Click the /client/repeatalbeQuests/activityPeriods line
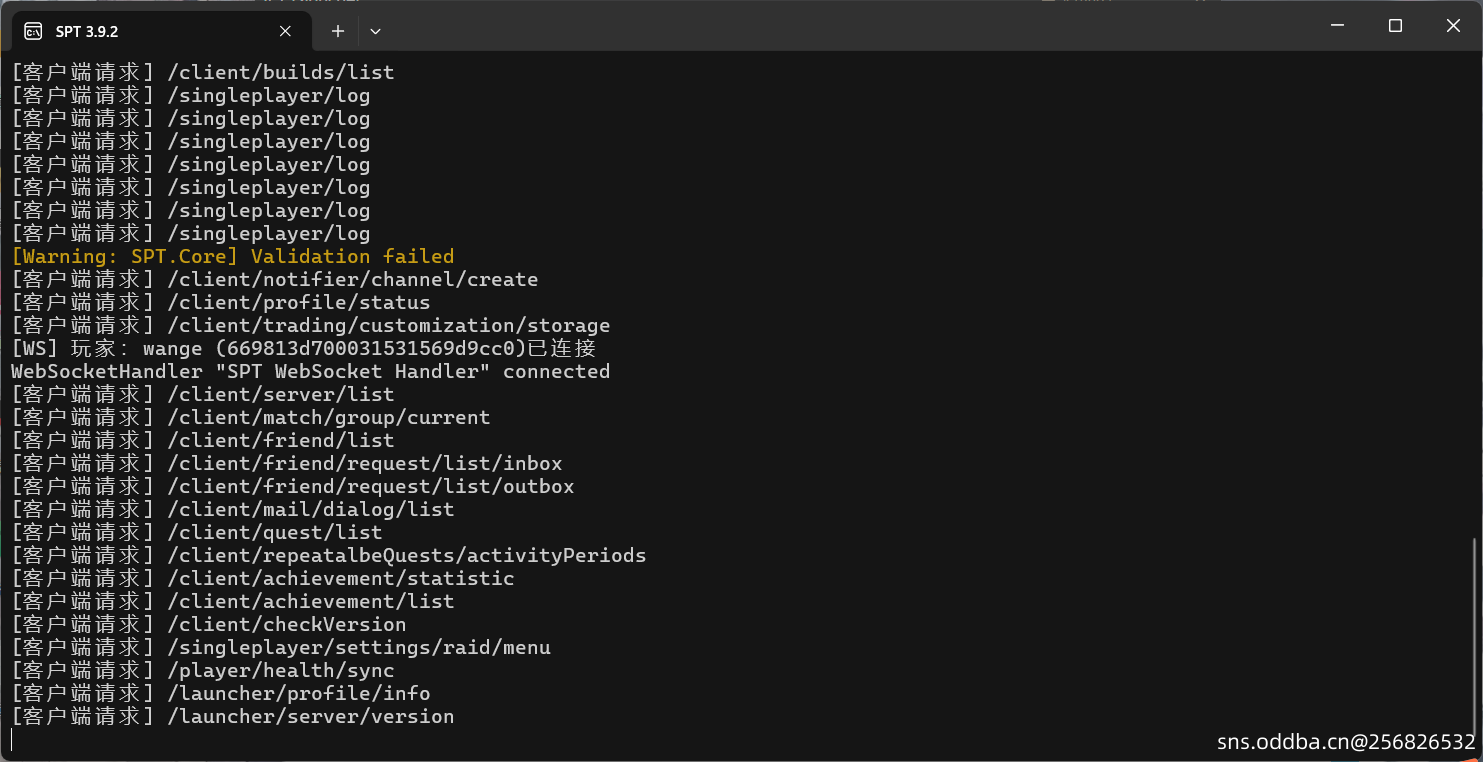 [x=328, y=556]
